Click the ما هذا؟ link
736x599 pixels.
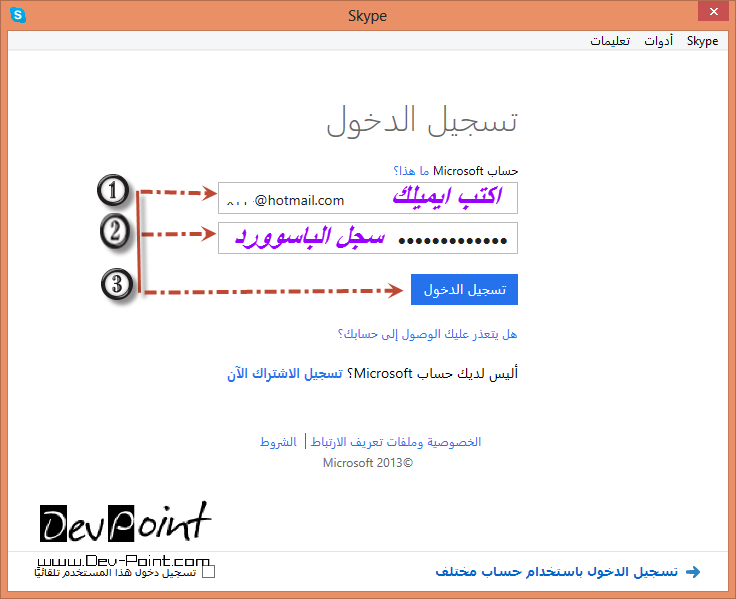click(x=411, y=171)
